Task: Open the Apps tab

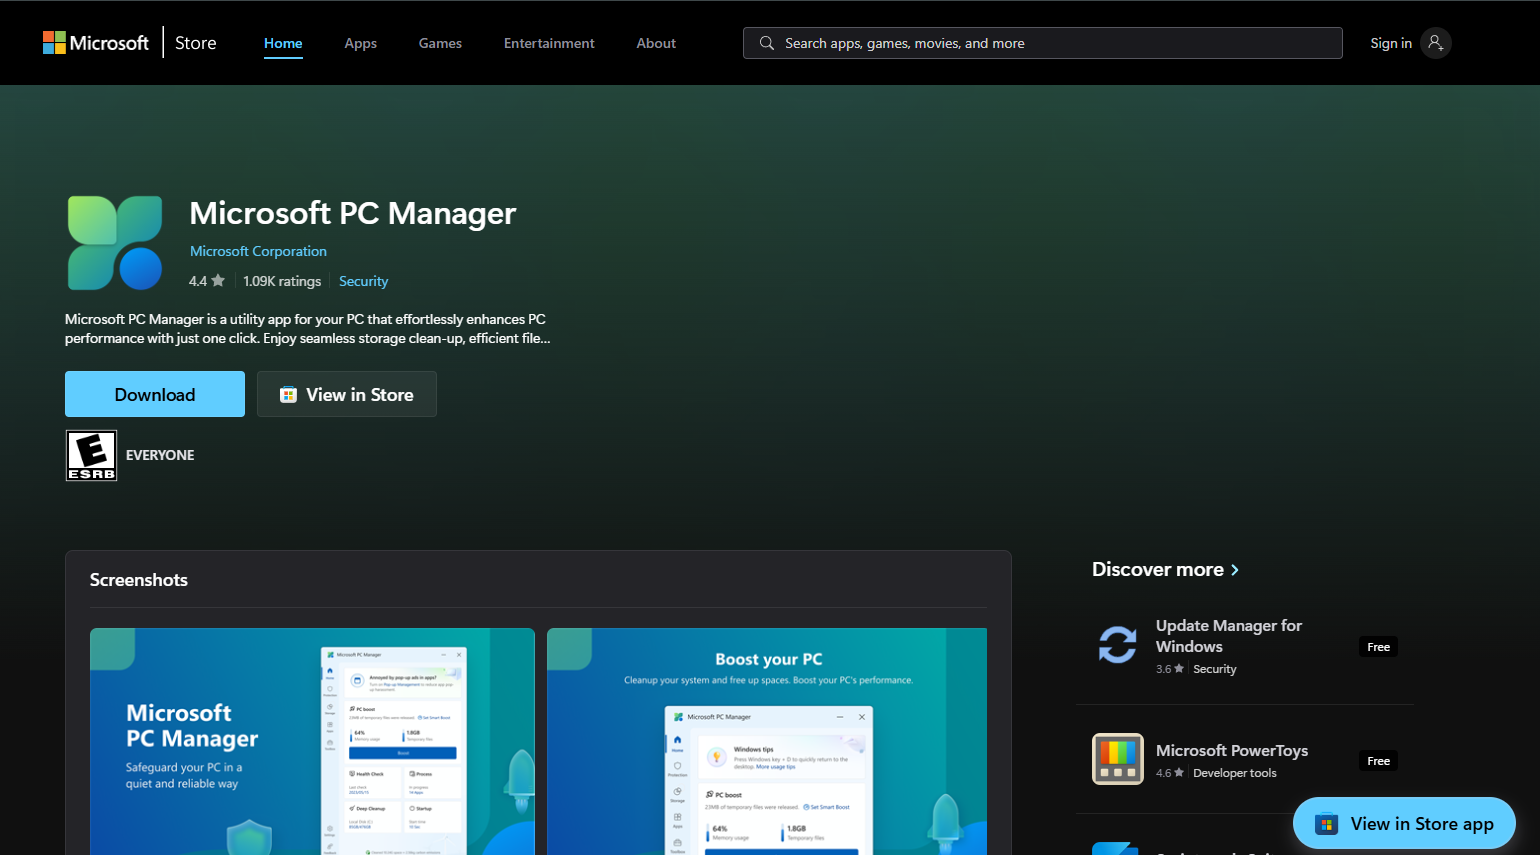Action: pyautogui.click(x=360, y=43)
